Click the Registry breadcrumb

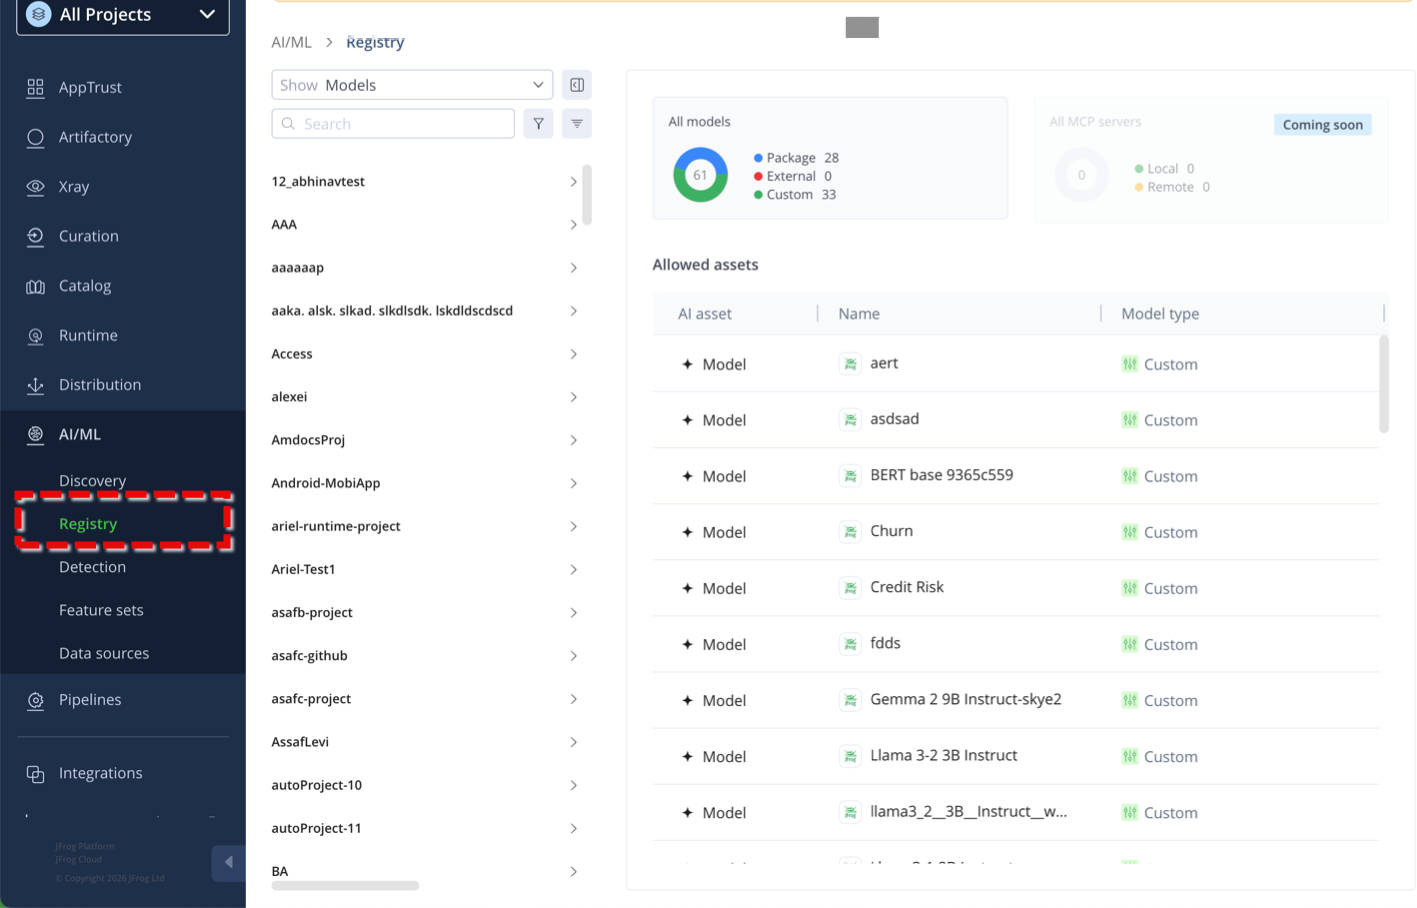[375, 42]
